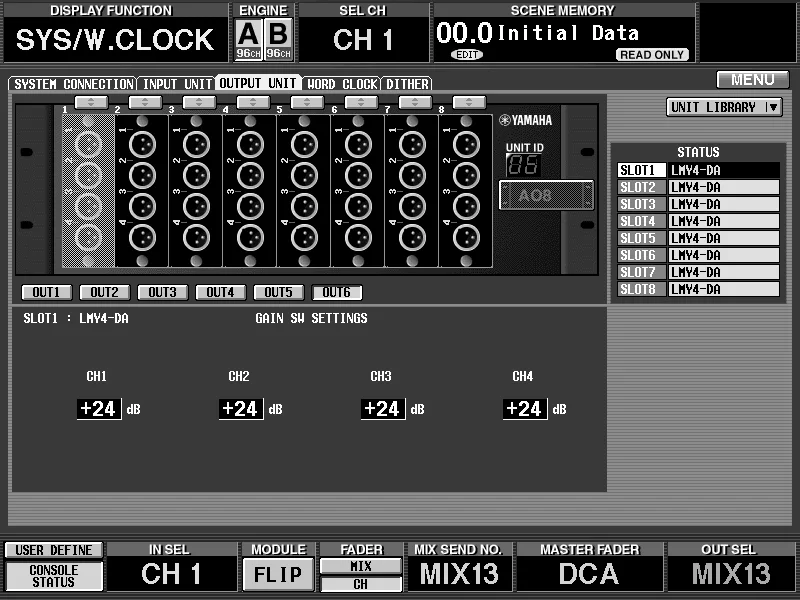Click XLR connector 4 on slot 8 card

click(466, 238)
